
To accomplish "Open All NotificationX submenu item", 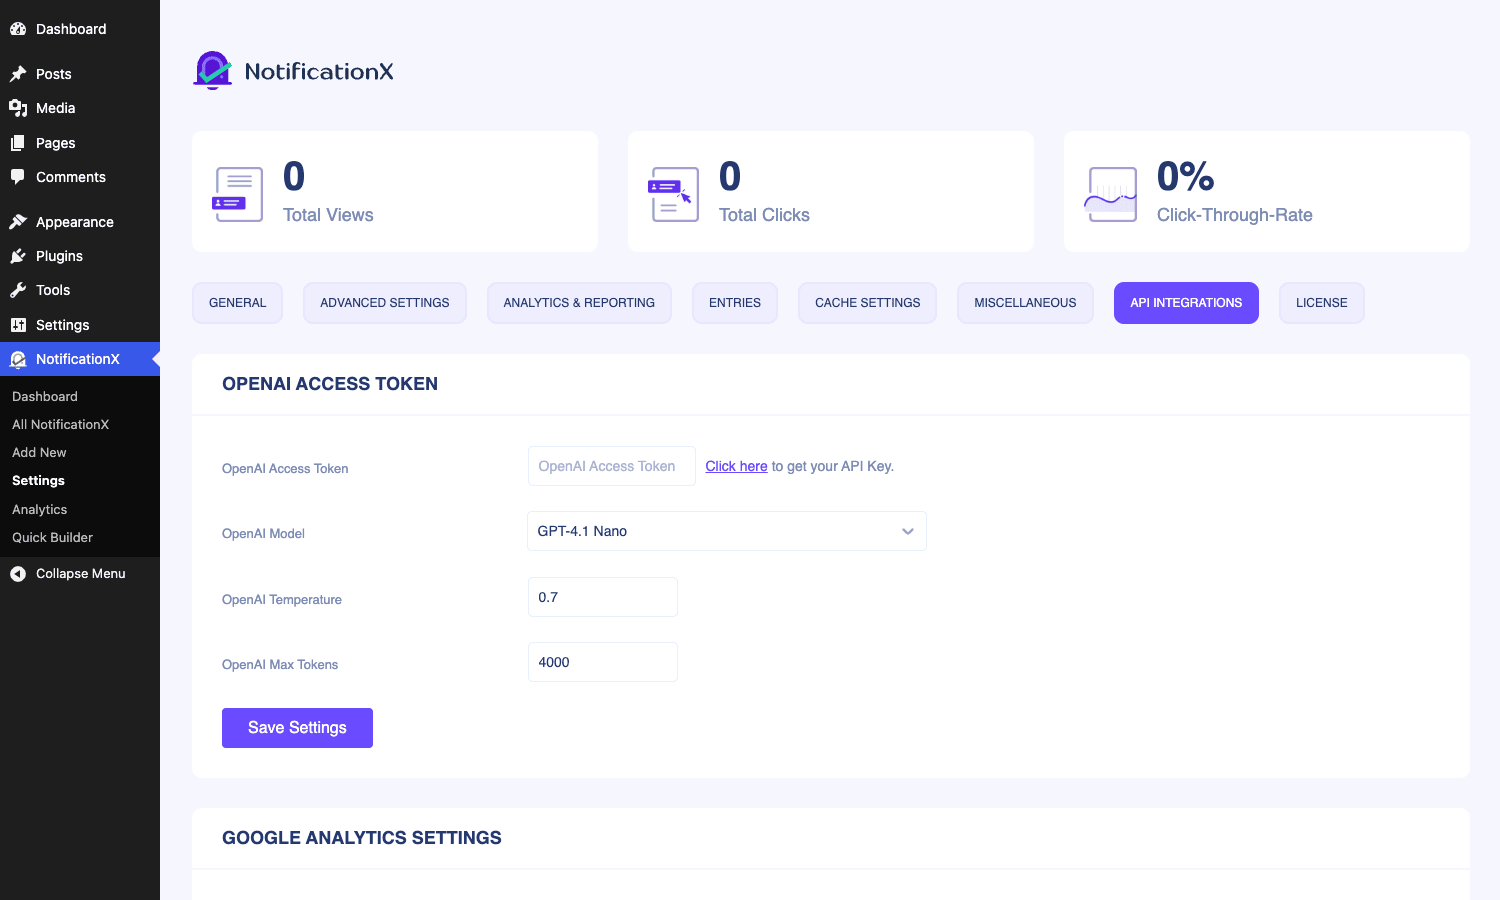I will coord(60,424).
